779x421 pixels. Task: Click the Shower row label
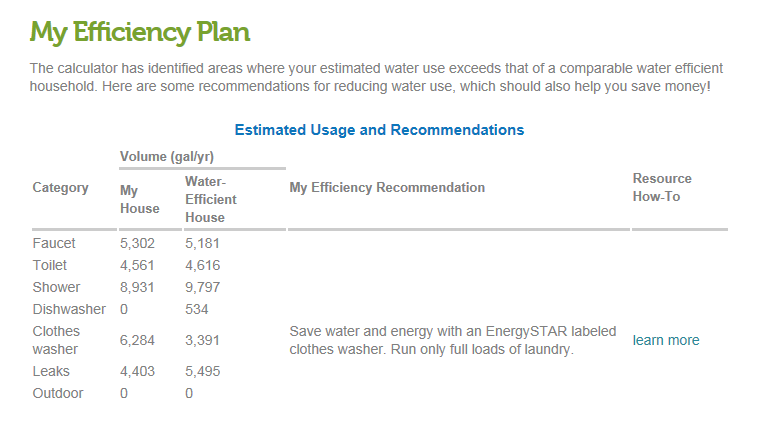[x=56, y=287]
